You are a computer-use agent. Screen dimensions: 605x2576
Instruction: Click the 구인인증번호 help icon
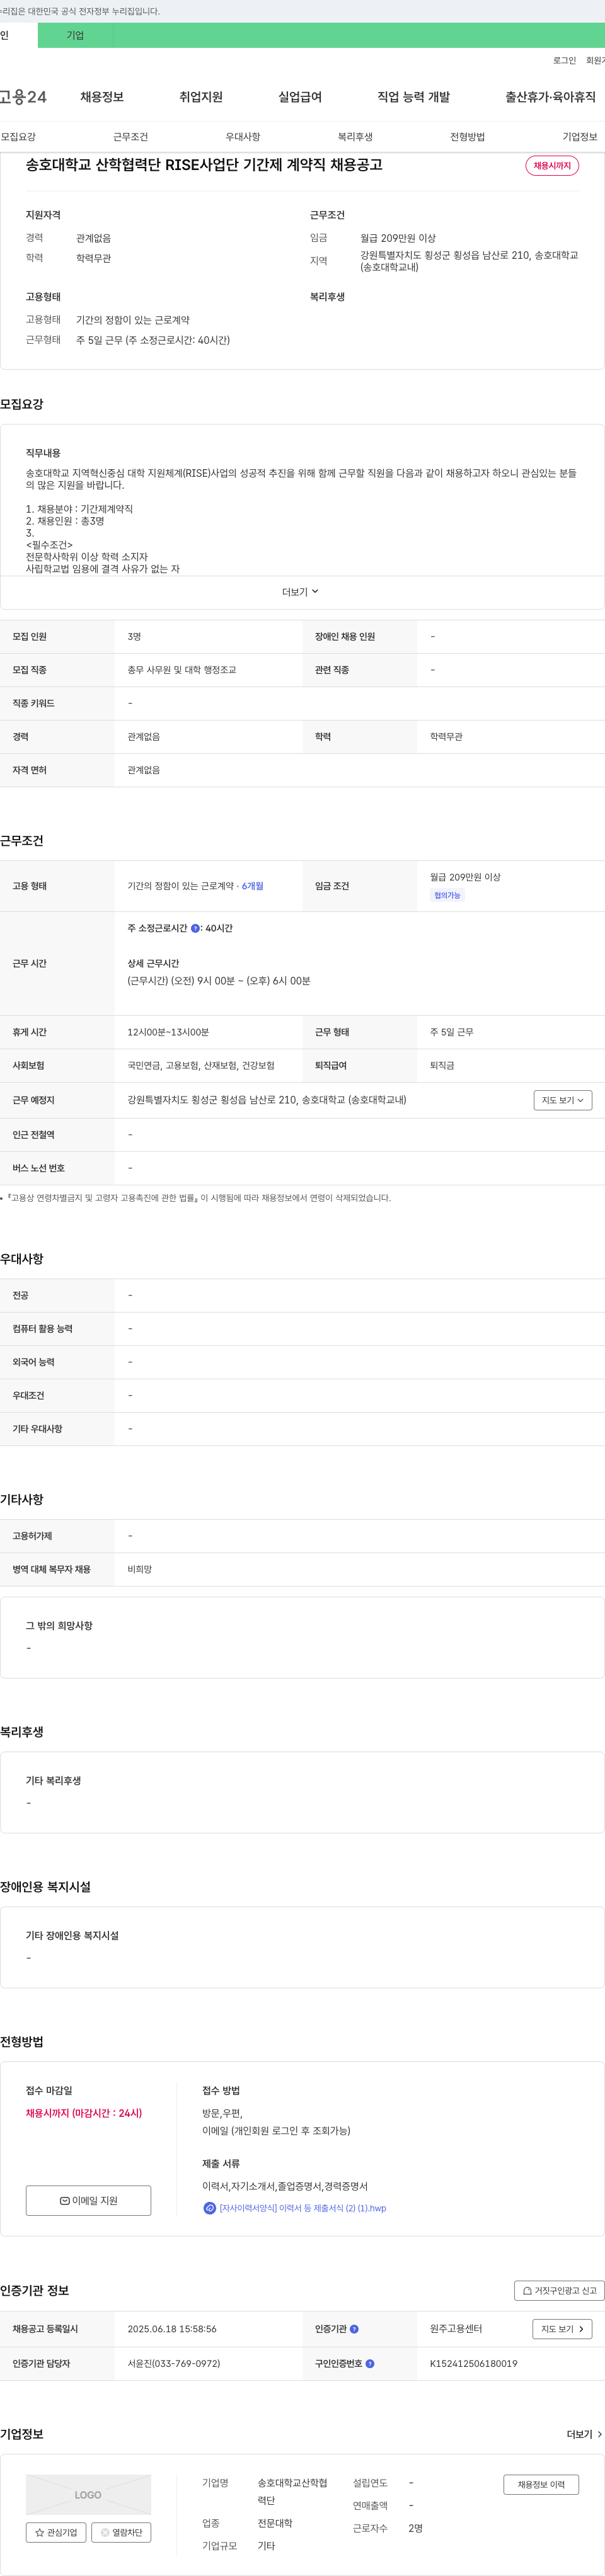(x=370, y=2364)
